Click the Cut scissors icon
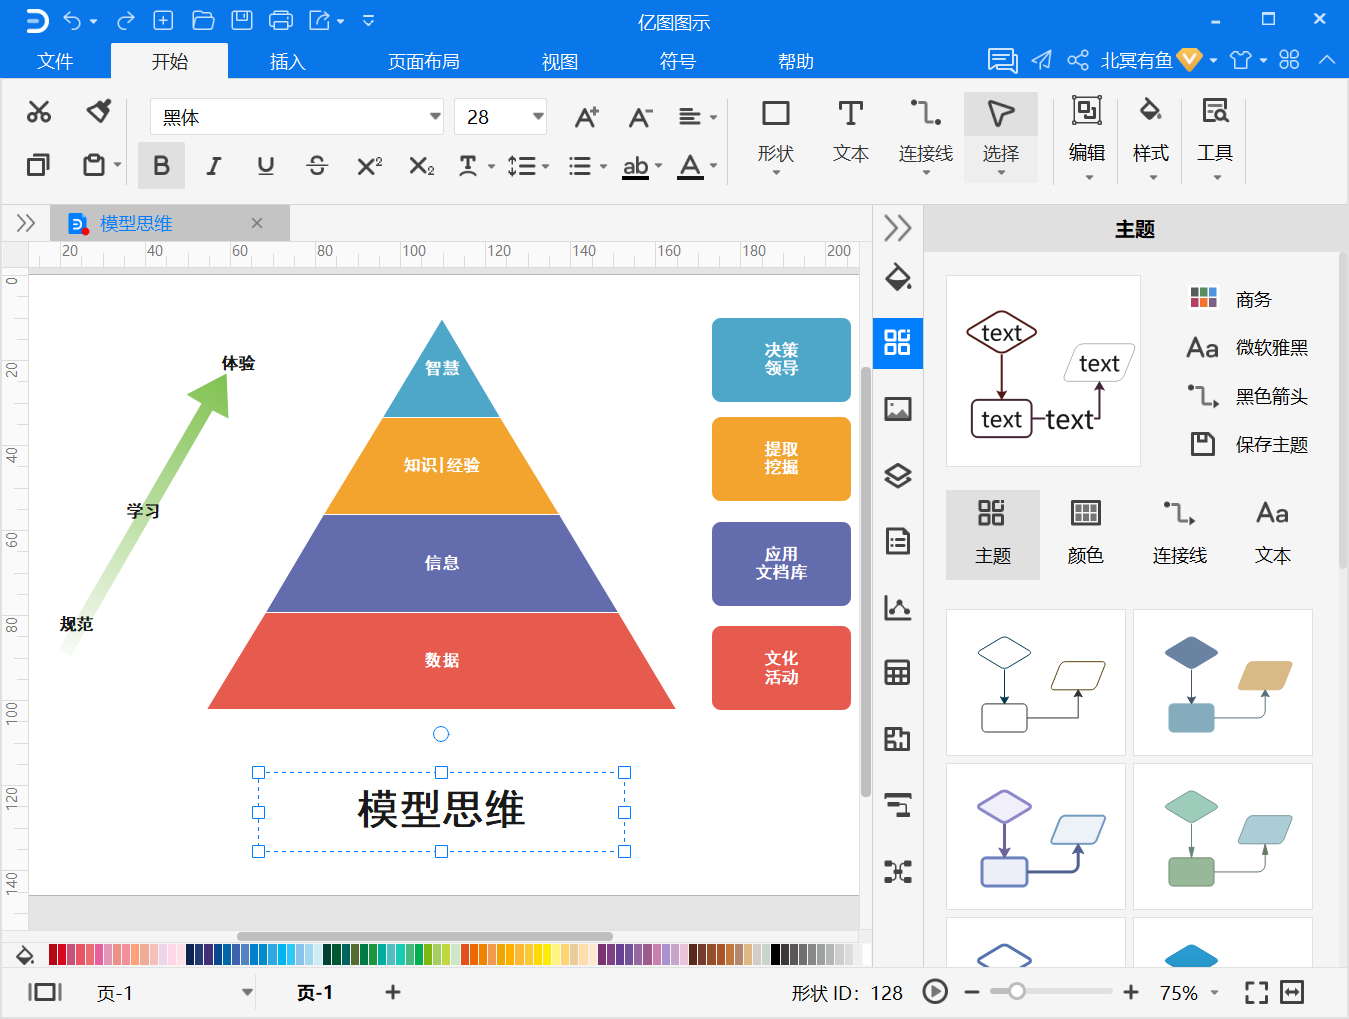Viewport: 1349px width, 1019px height. (x=39, y=111)
